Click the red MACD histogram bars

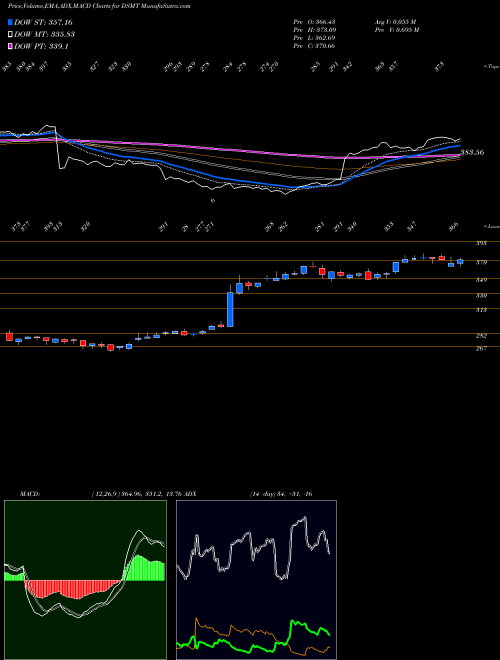click(74, 589)
